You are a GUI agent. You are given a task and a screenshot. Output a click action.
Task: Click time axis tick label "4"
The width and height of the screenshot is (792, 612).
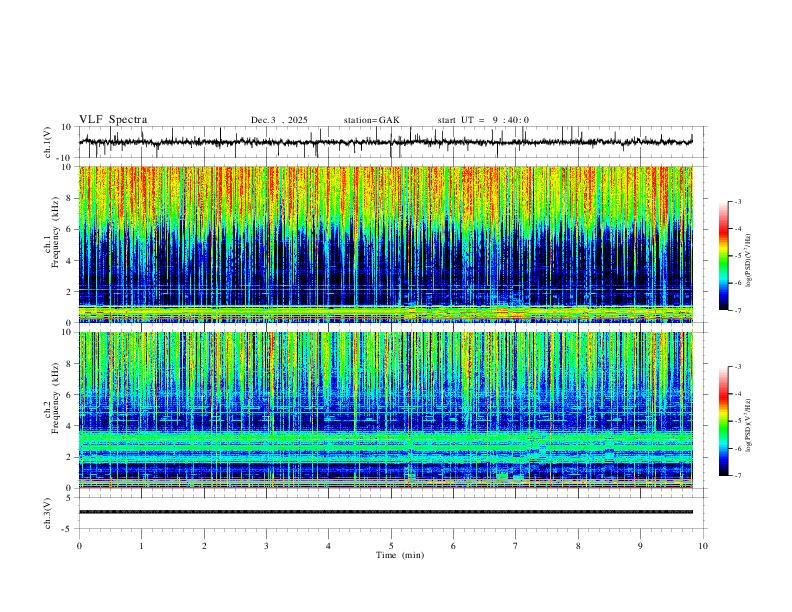329,546
